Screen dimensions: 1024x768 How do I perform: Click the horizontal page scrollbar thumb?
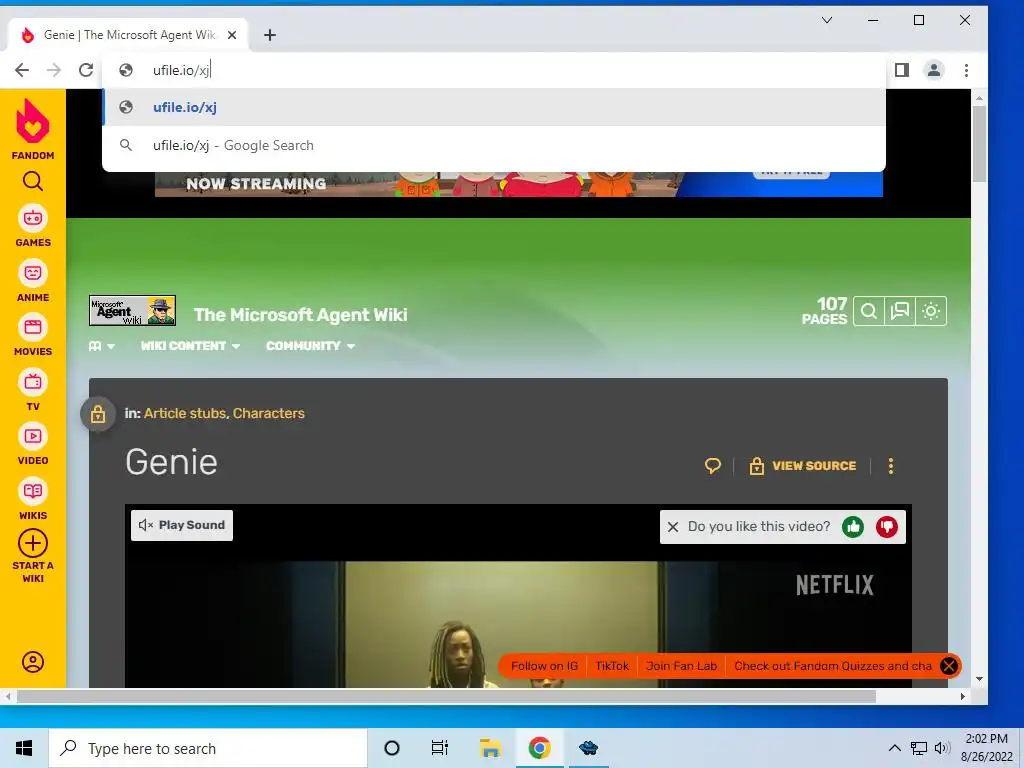[x=446, y=697]
